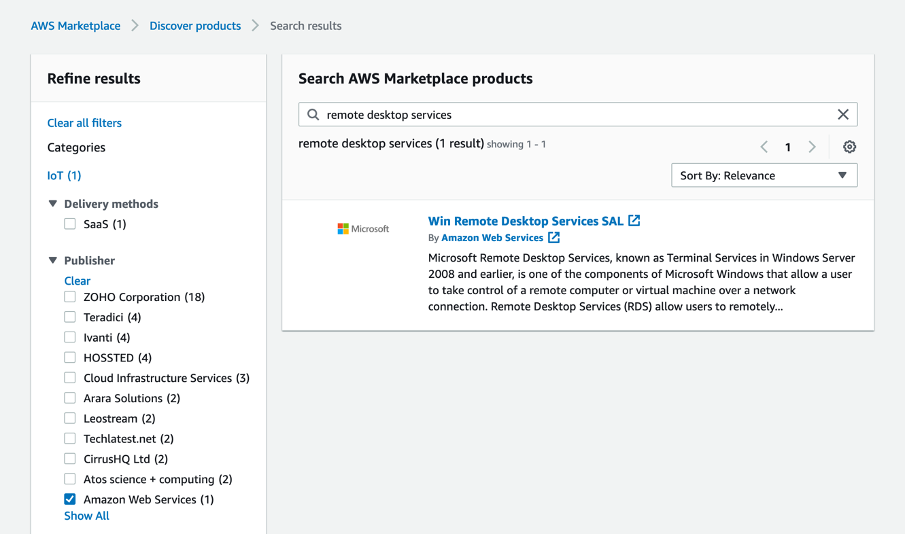Click Show All publishers link
This screenshot has width=906, height=535.
click(87, 516)
